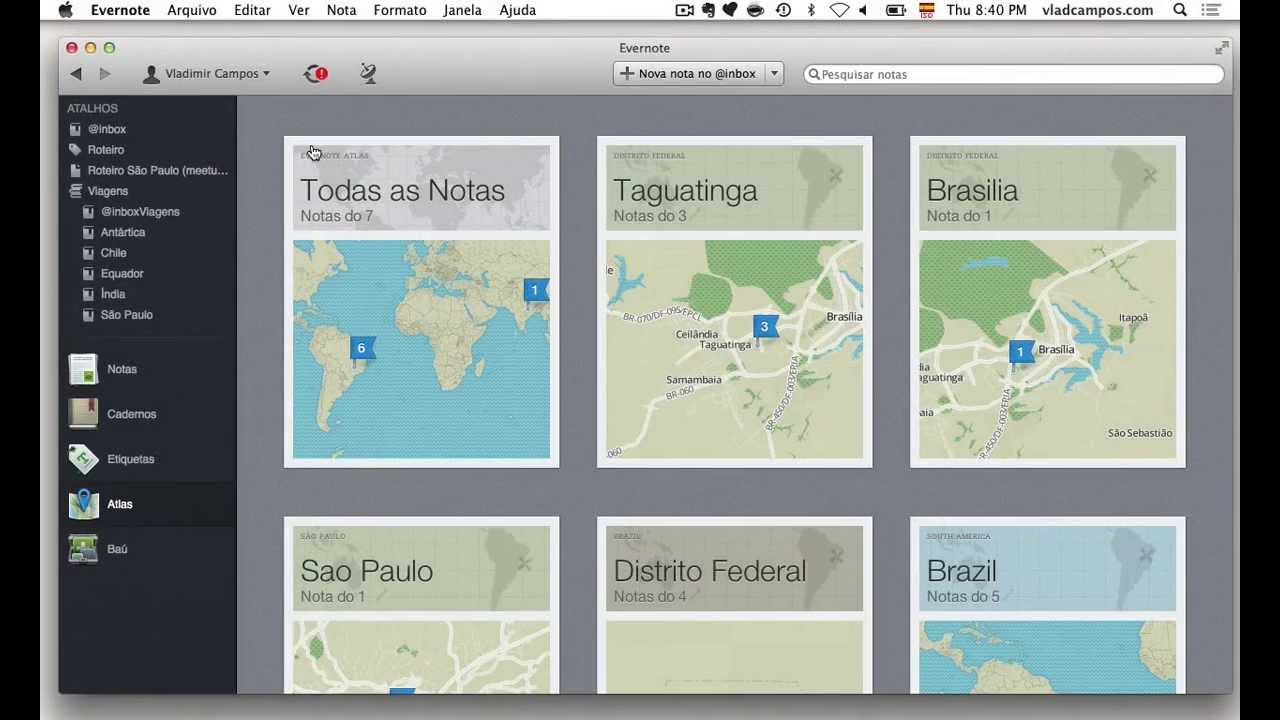Image resolution: width=1280 pixels, height=720 pixels.
Task: Open the Ver menu
Action: [298, 10]
